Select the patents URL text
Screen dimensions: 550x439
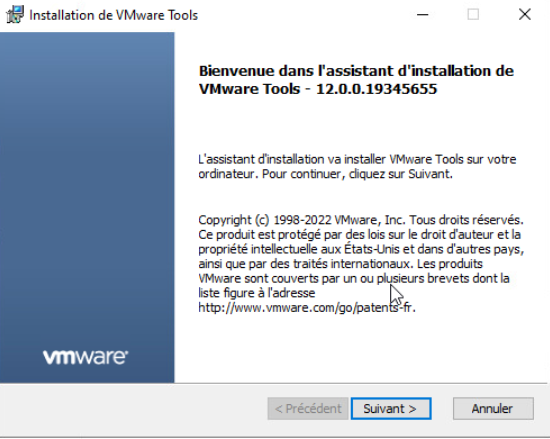pos(307,308)
